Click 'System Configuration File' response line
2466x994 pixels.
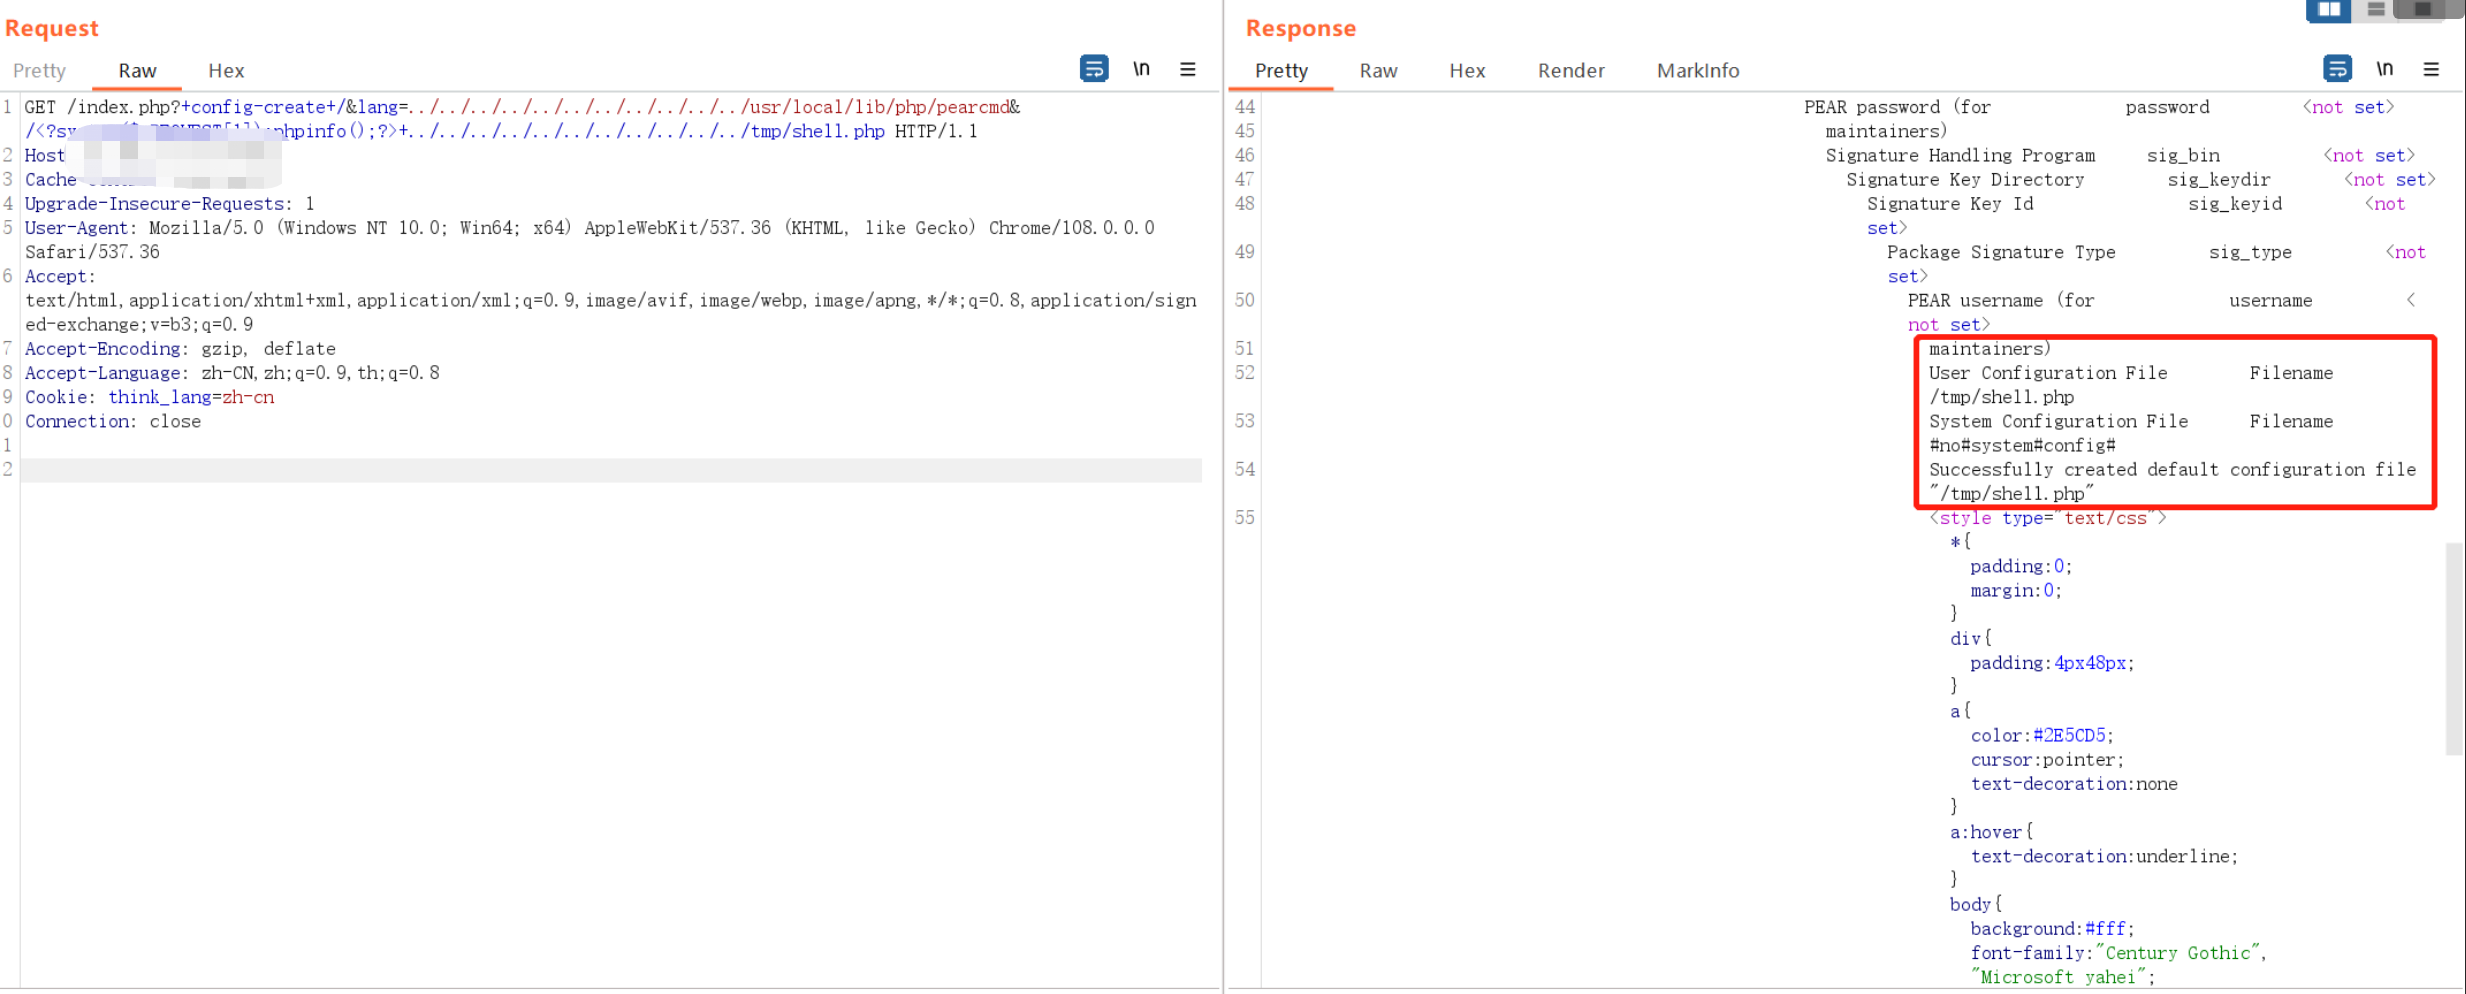point(2058,421)
